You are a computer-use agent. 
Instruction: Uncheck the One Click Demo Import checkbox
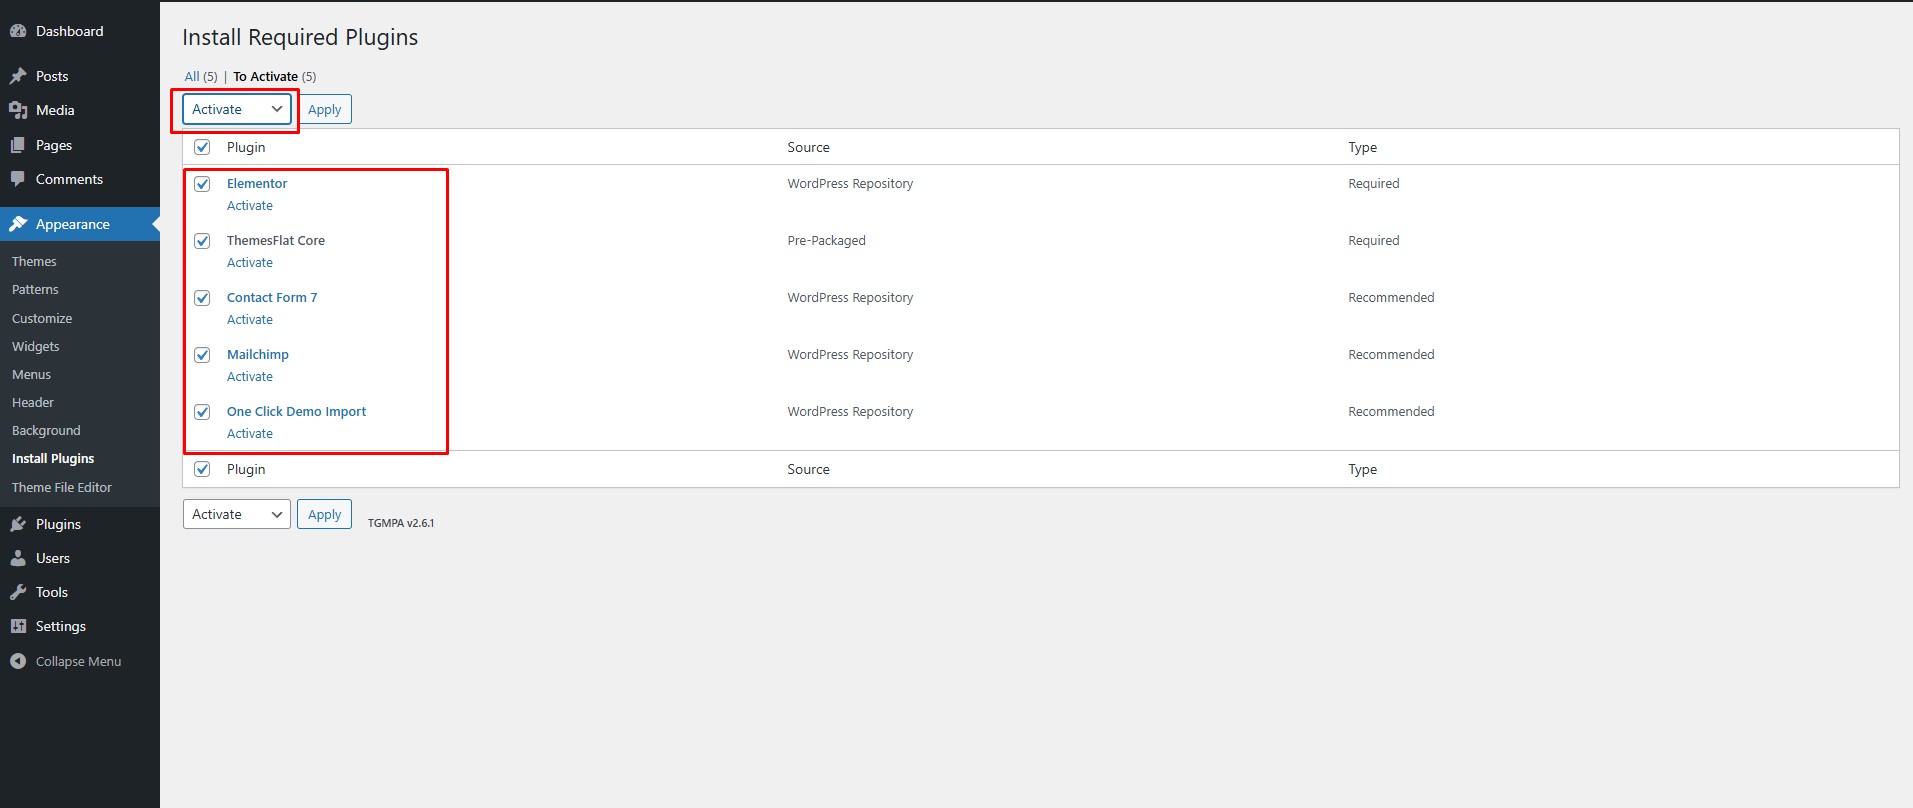202,412
